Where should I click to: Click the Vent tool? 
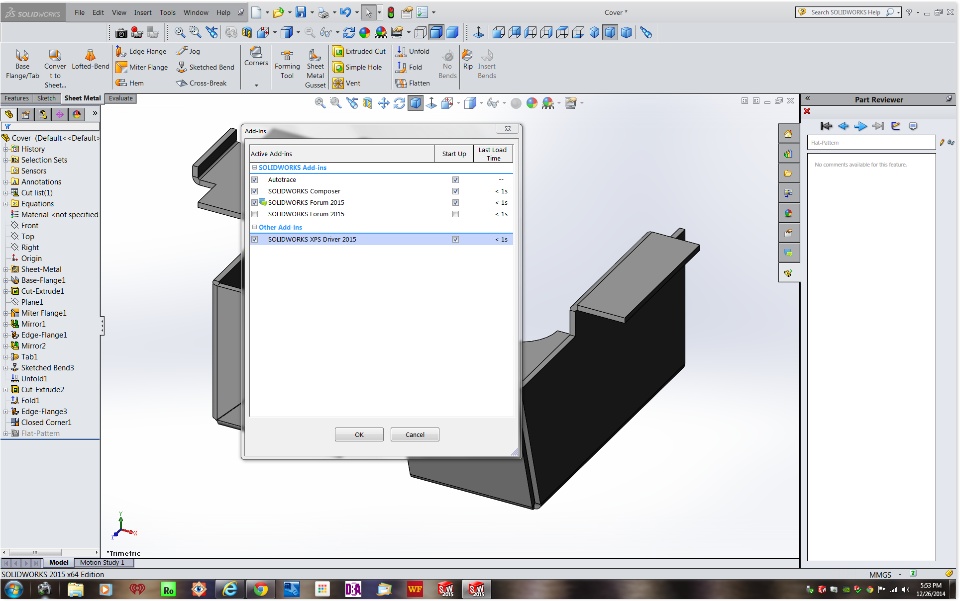[x=347, y=83]
